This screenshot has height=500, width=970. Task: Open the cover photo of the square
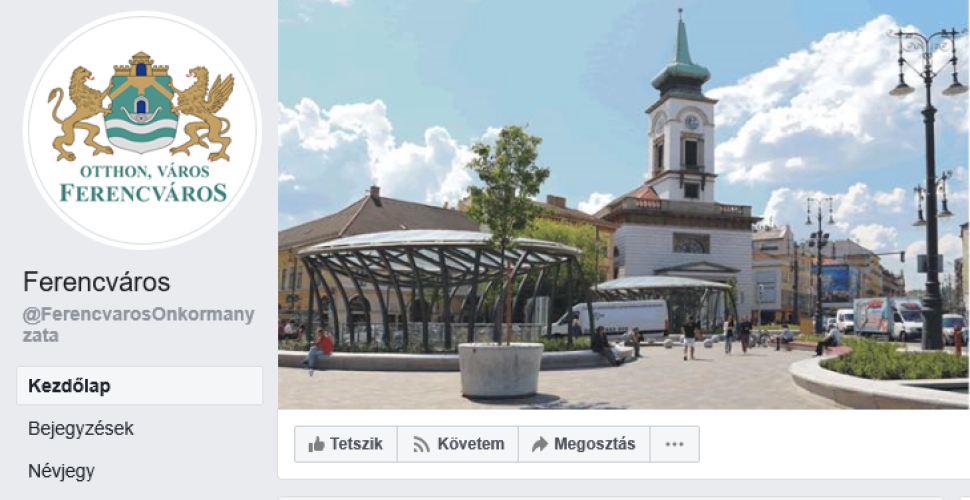tap(624, 204)
